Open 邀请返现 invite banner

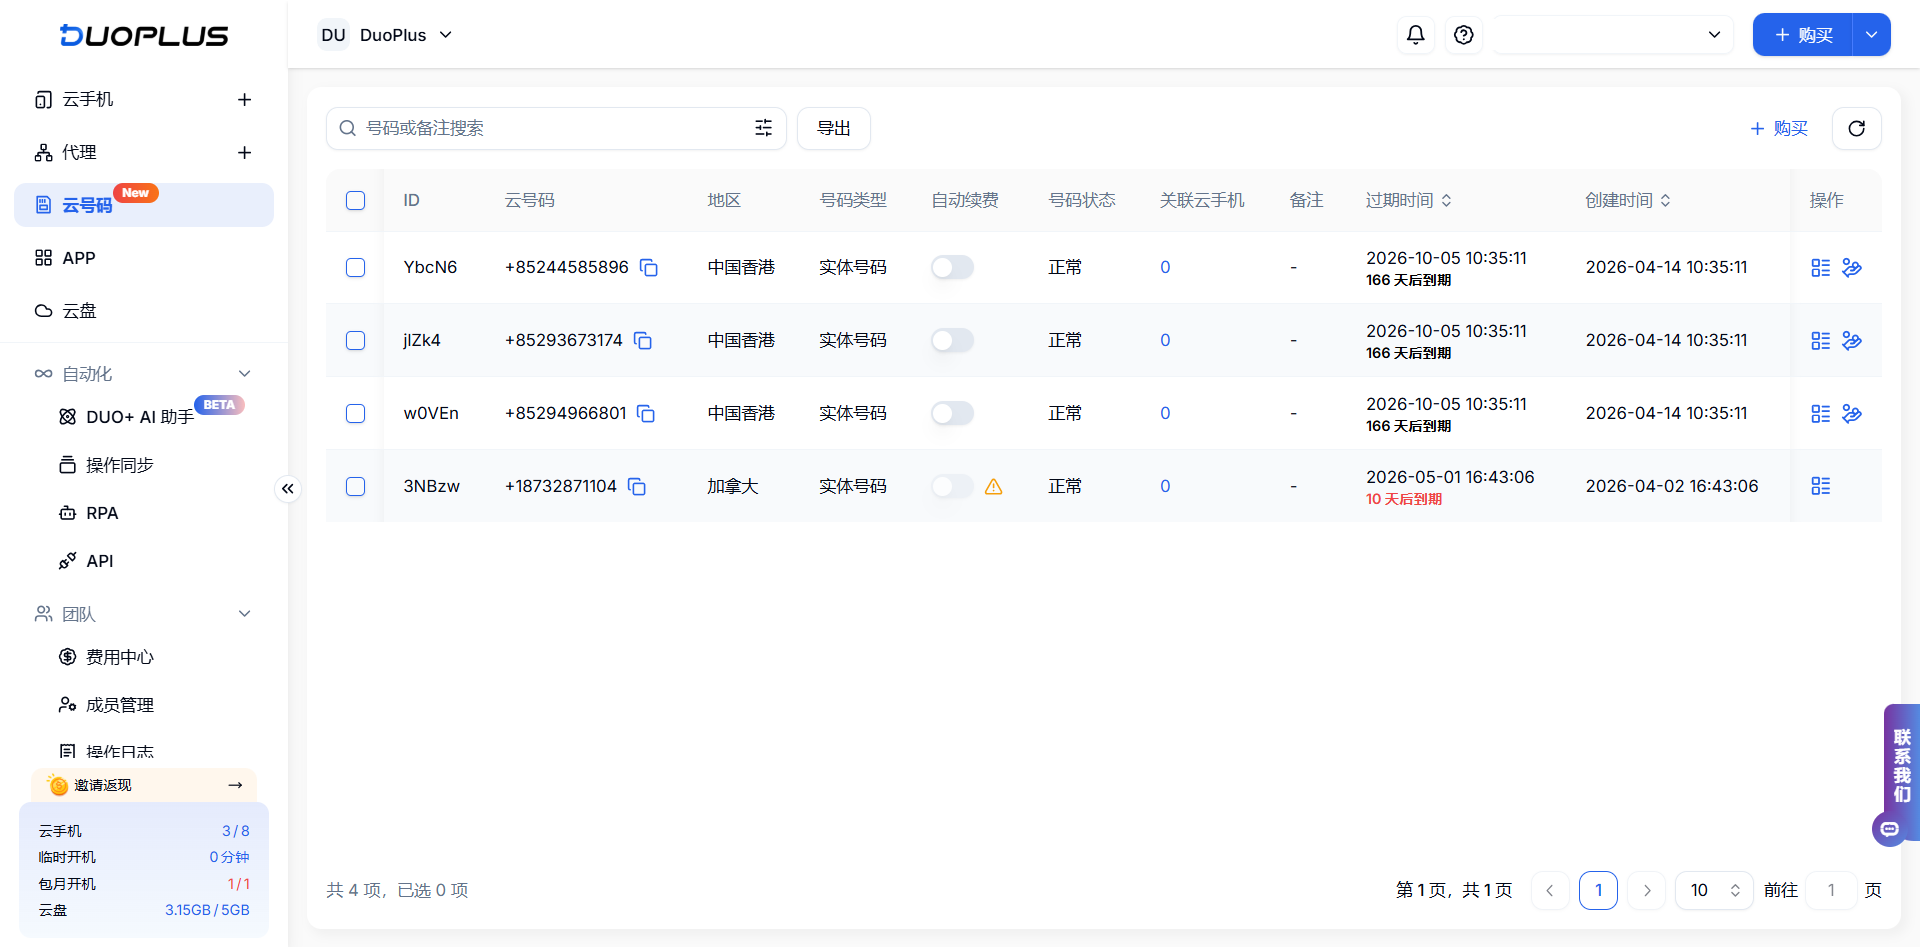[x=144, y=785]
